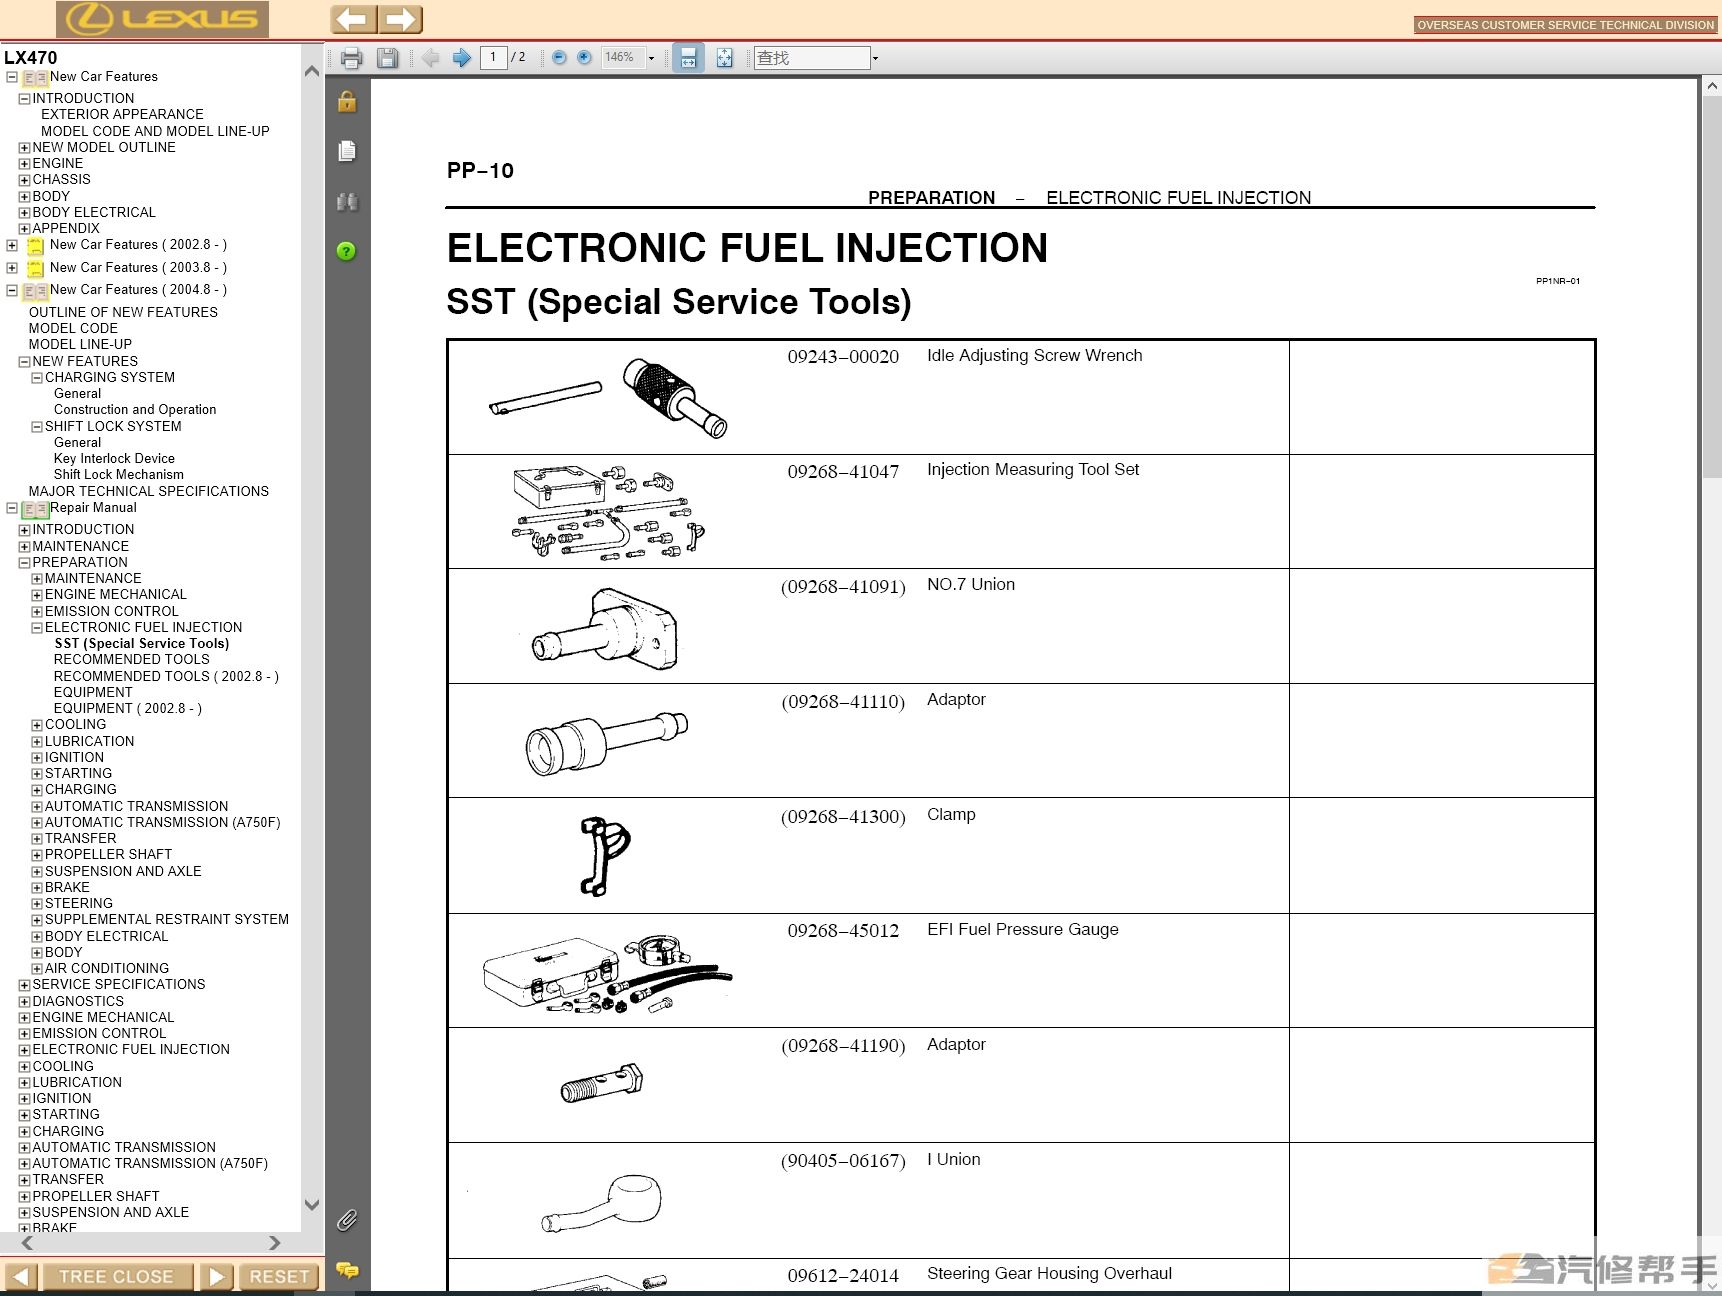Click the forward arrow navigation button
Screen dimensions: 1722x1296
pyautogui.click(x=400, y=19)
